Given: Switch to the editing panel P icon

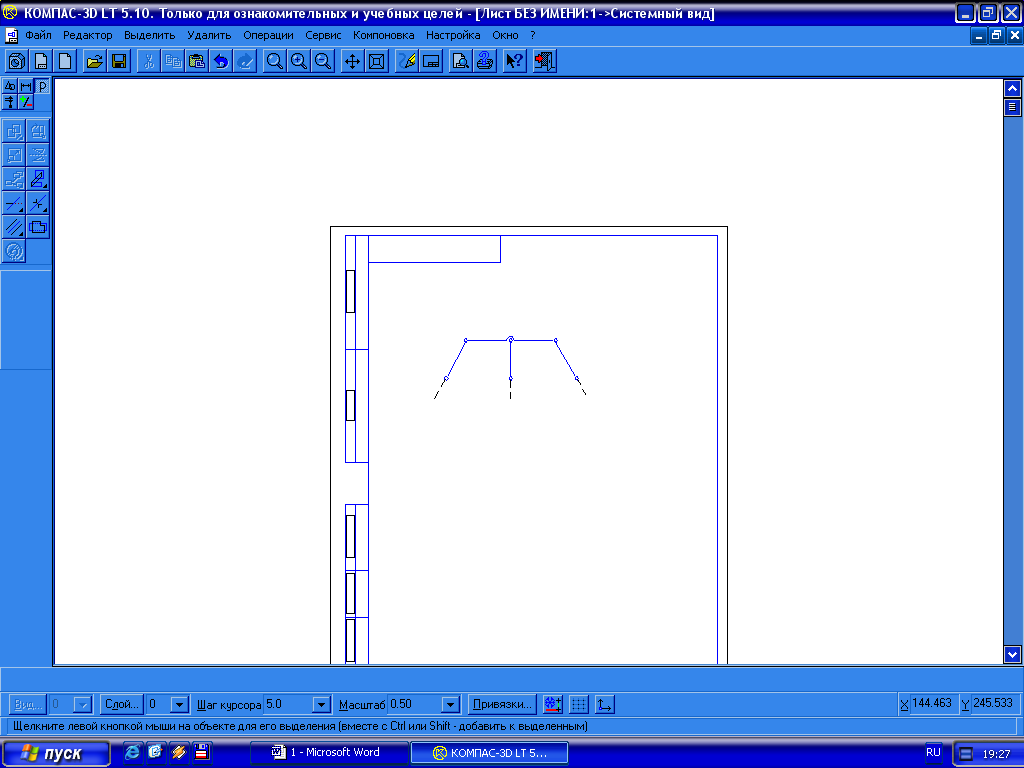Looking at the screenshot, I should coord(42,86).
